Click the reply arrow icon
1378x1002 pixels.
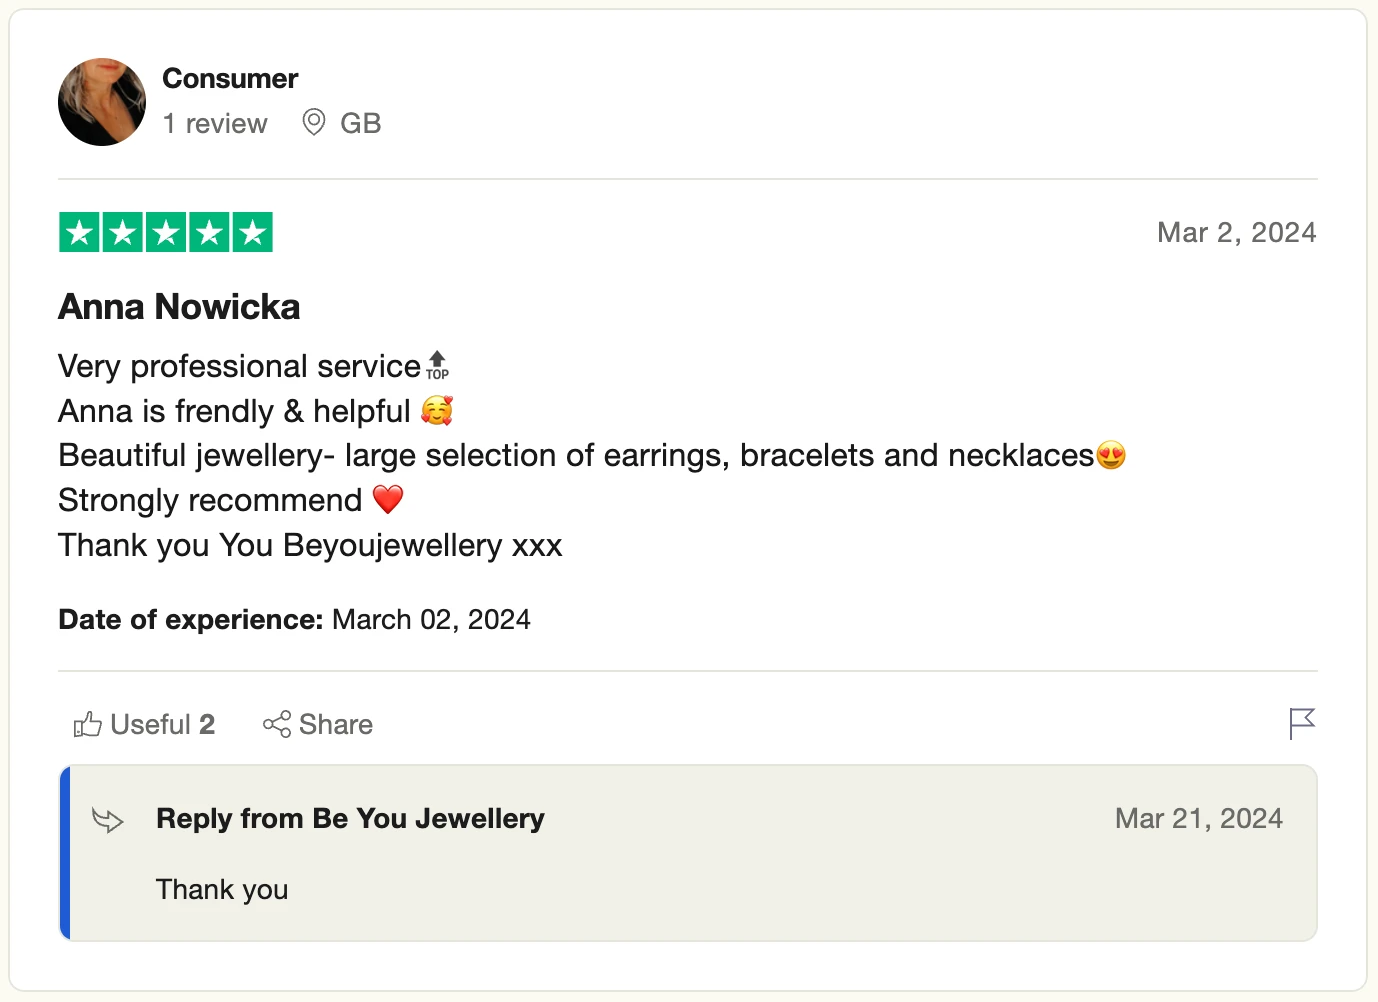[x=107, y=820]
